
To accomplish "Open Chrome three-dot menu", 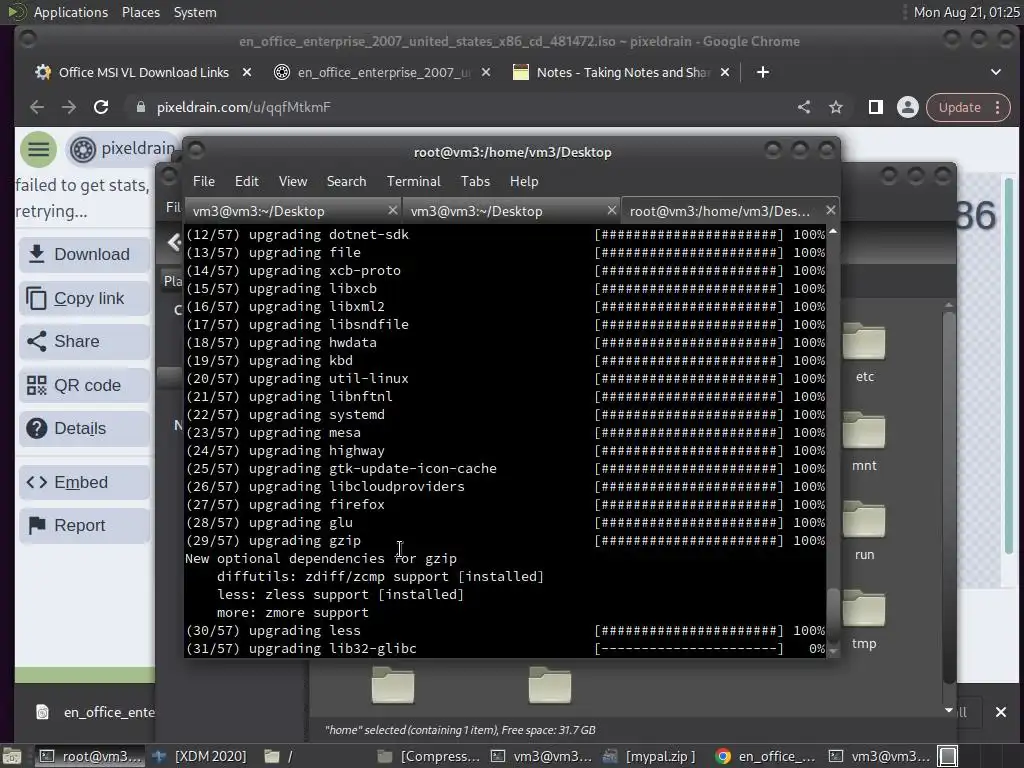I will point(998,107).
